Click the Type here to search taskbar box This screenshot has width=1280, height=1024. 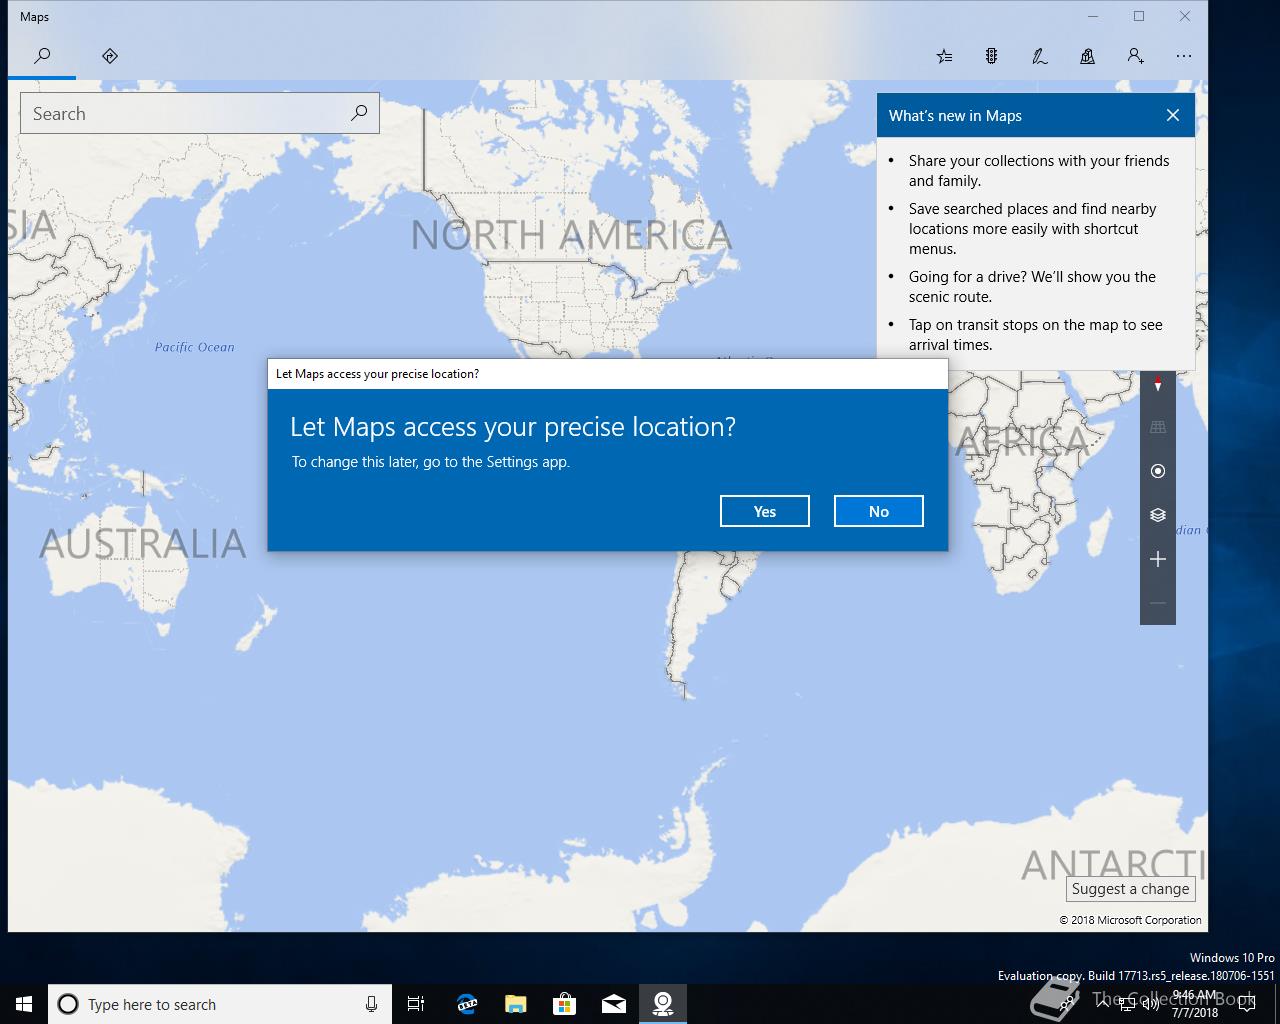click(x=218, y=1004)
